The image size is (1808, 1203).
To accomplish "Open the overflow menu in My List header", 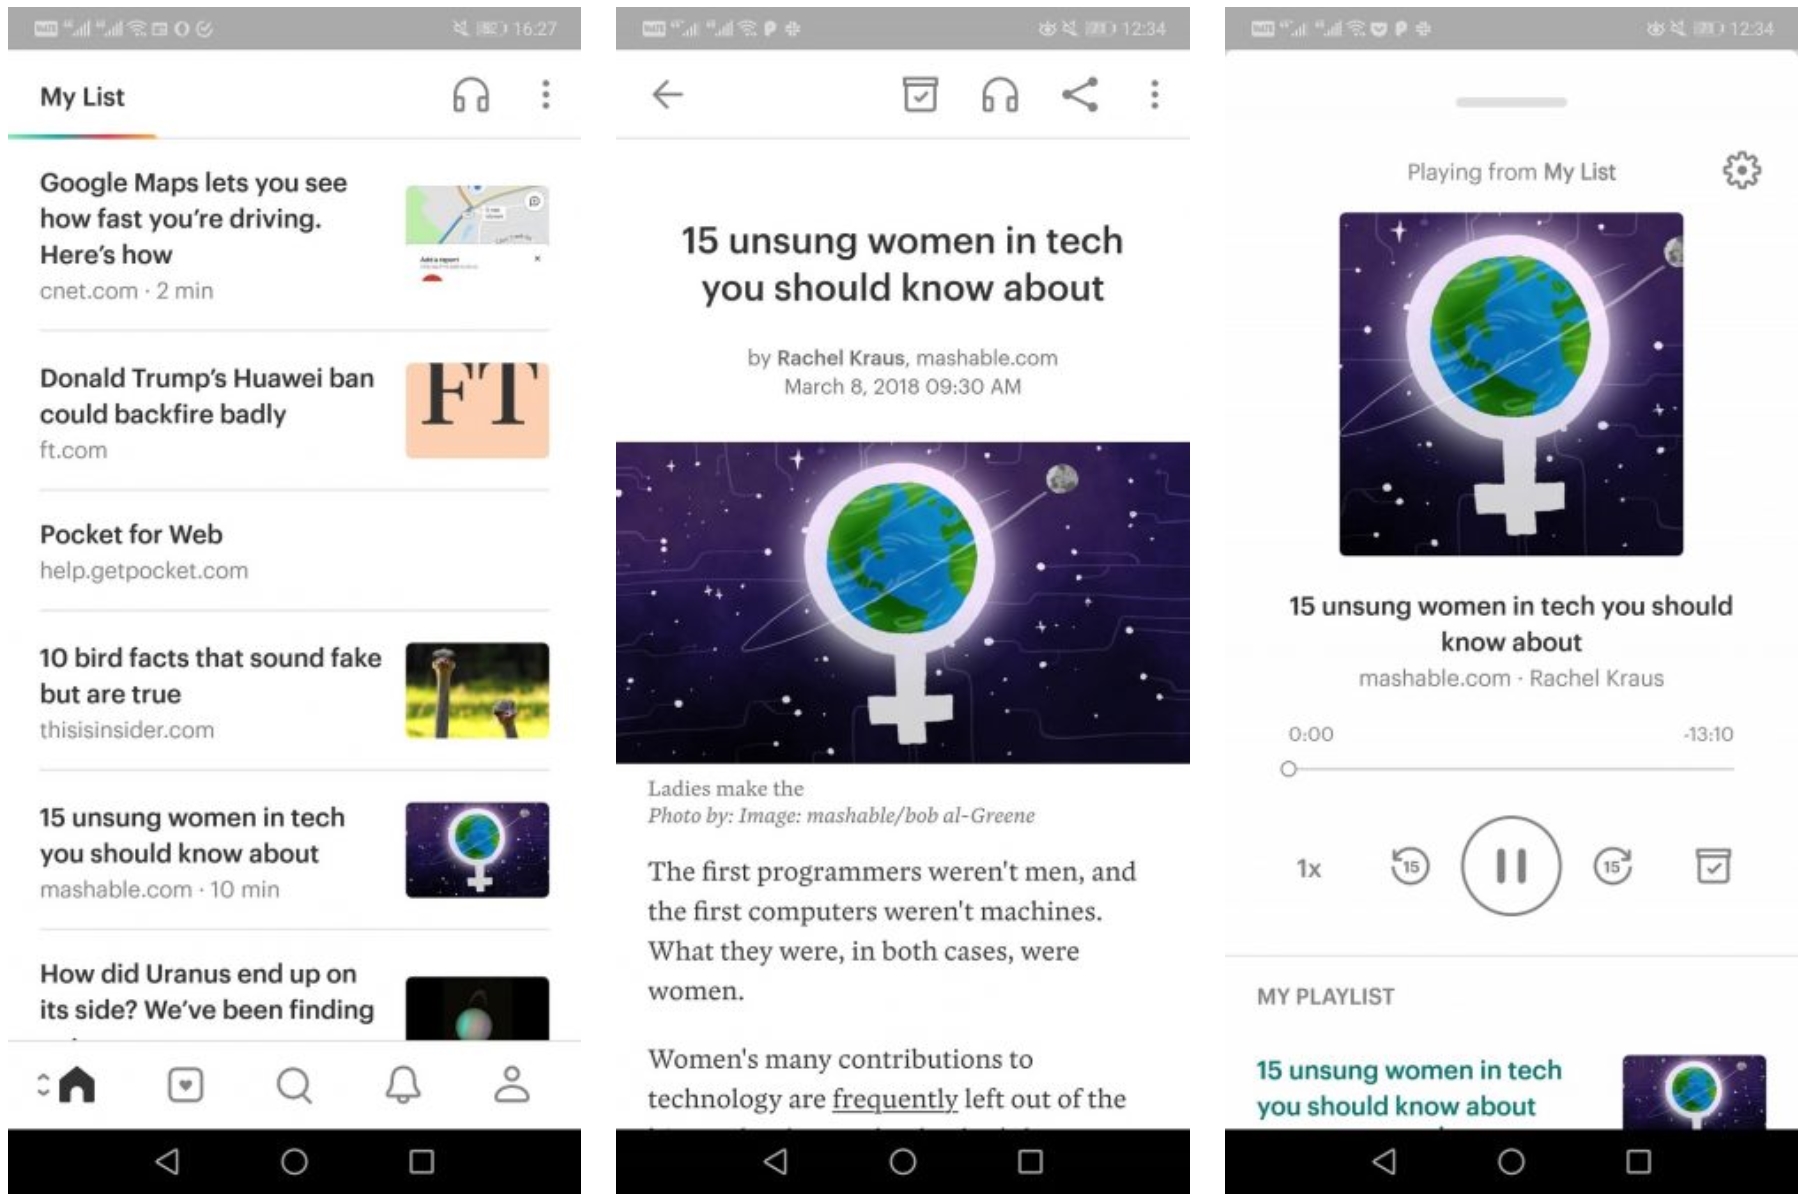I will click(x=545, y=95).
